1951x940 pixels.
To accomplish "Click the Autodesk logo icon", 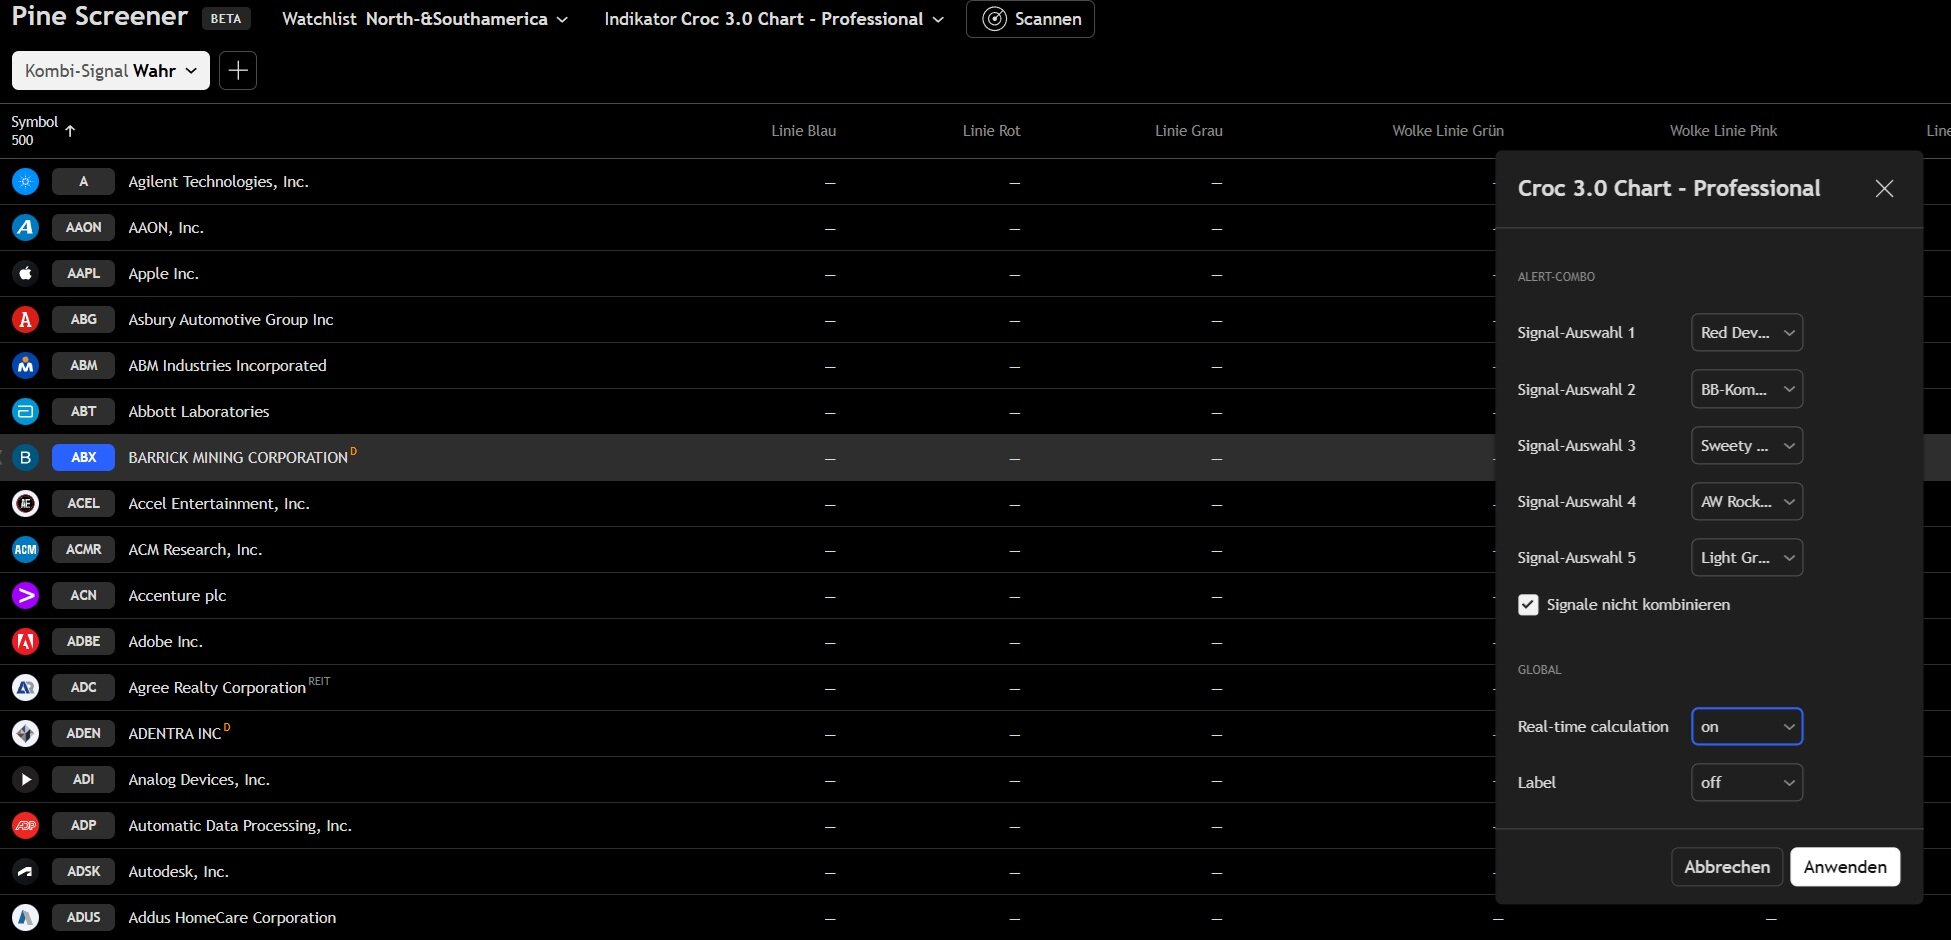I will [x=25, y=871].
